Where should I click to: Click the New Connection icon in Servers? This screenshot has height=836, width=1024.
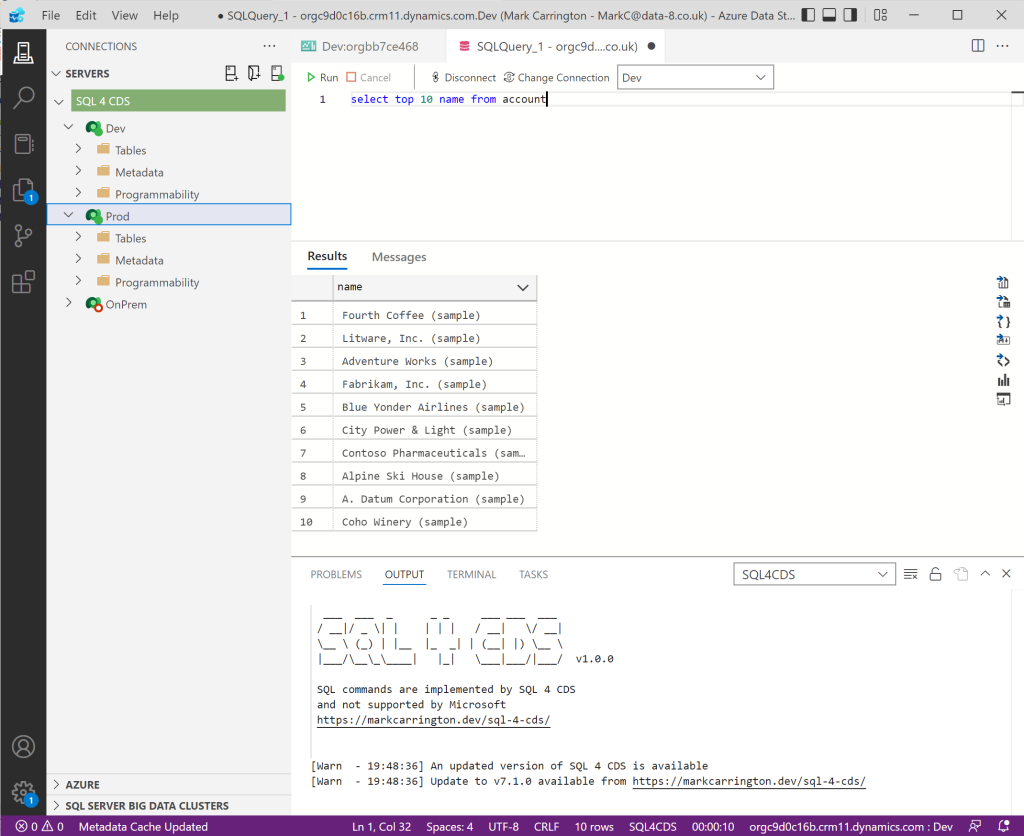pos(231,73)
